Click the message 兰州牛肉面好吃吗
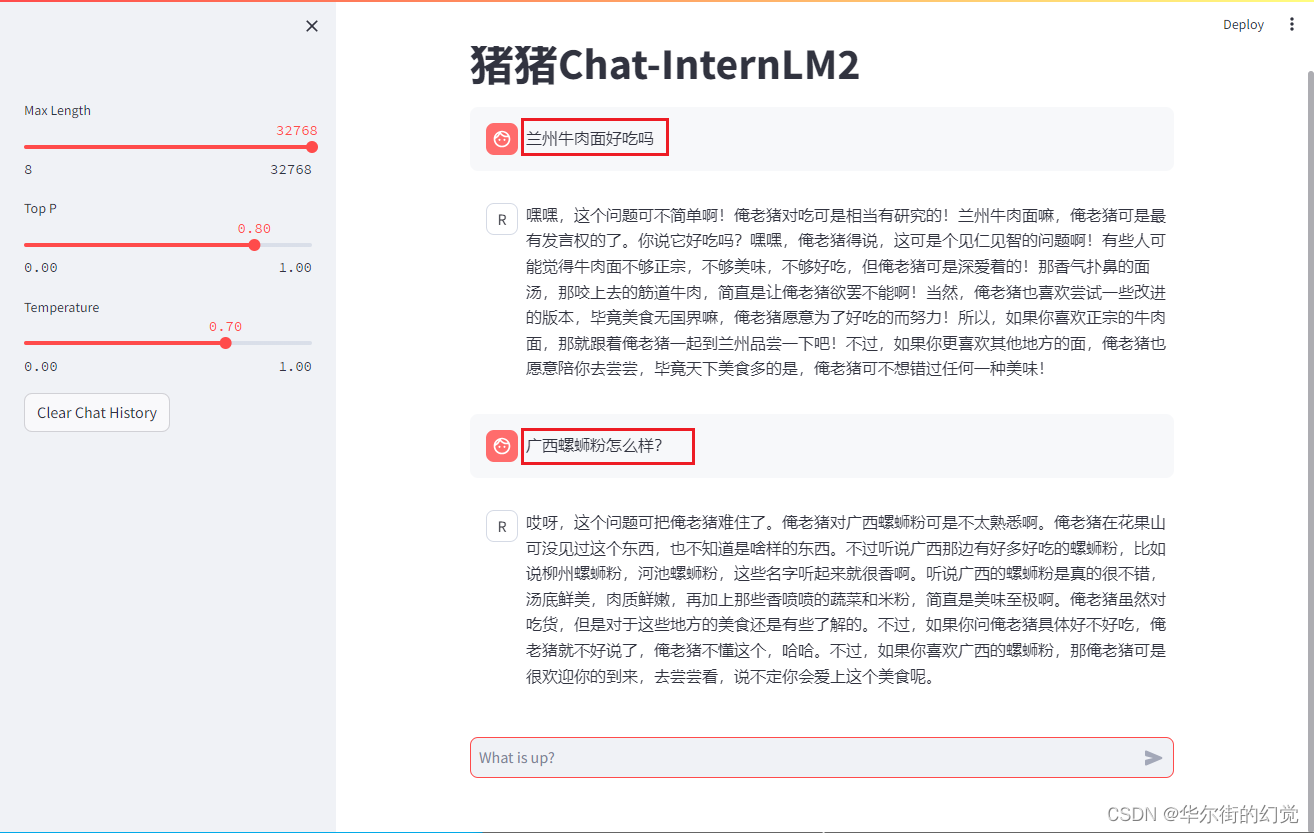Image resolution: width=1314 pixels, height=833 pixels. [x=590, y=139]
